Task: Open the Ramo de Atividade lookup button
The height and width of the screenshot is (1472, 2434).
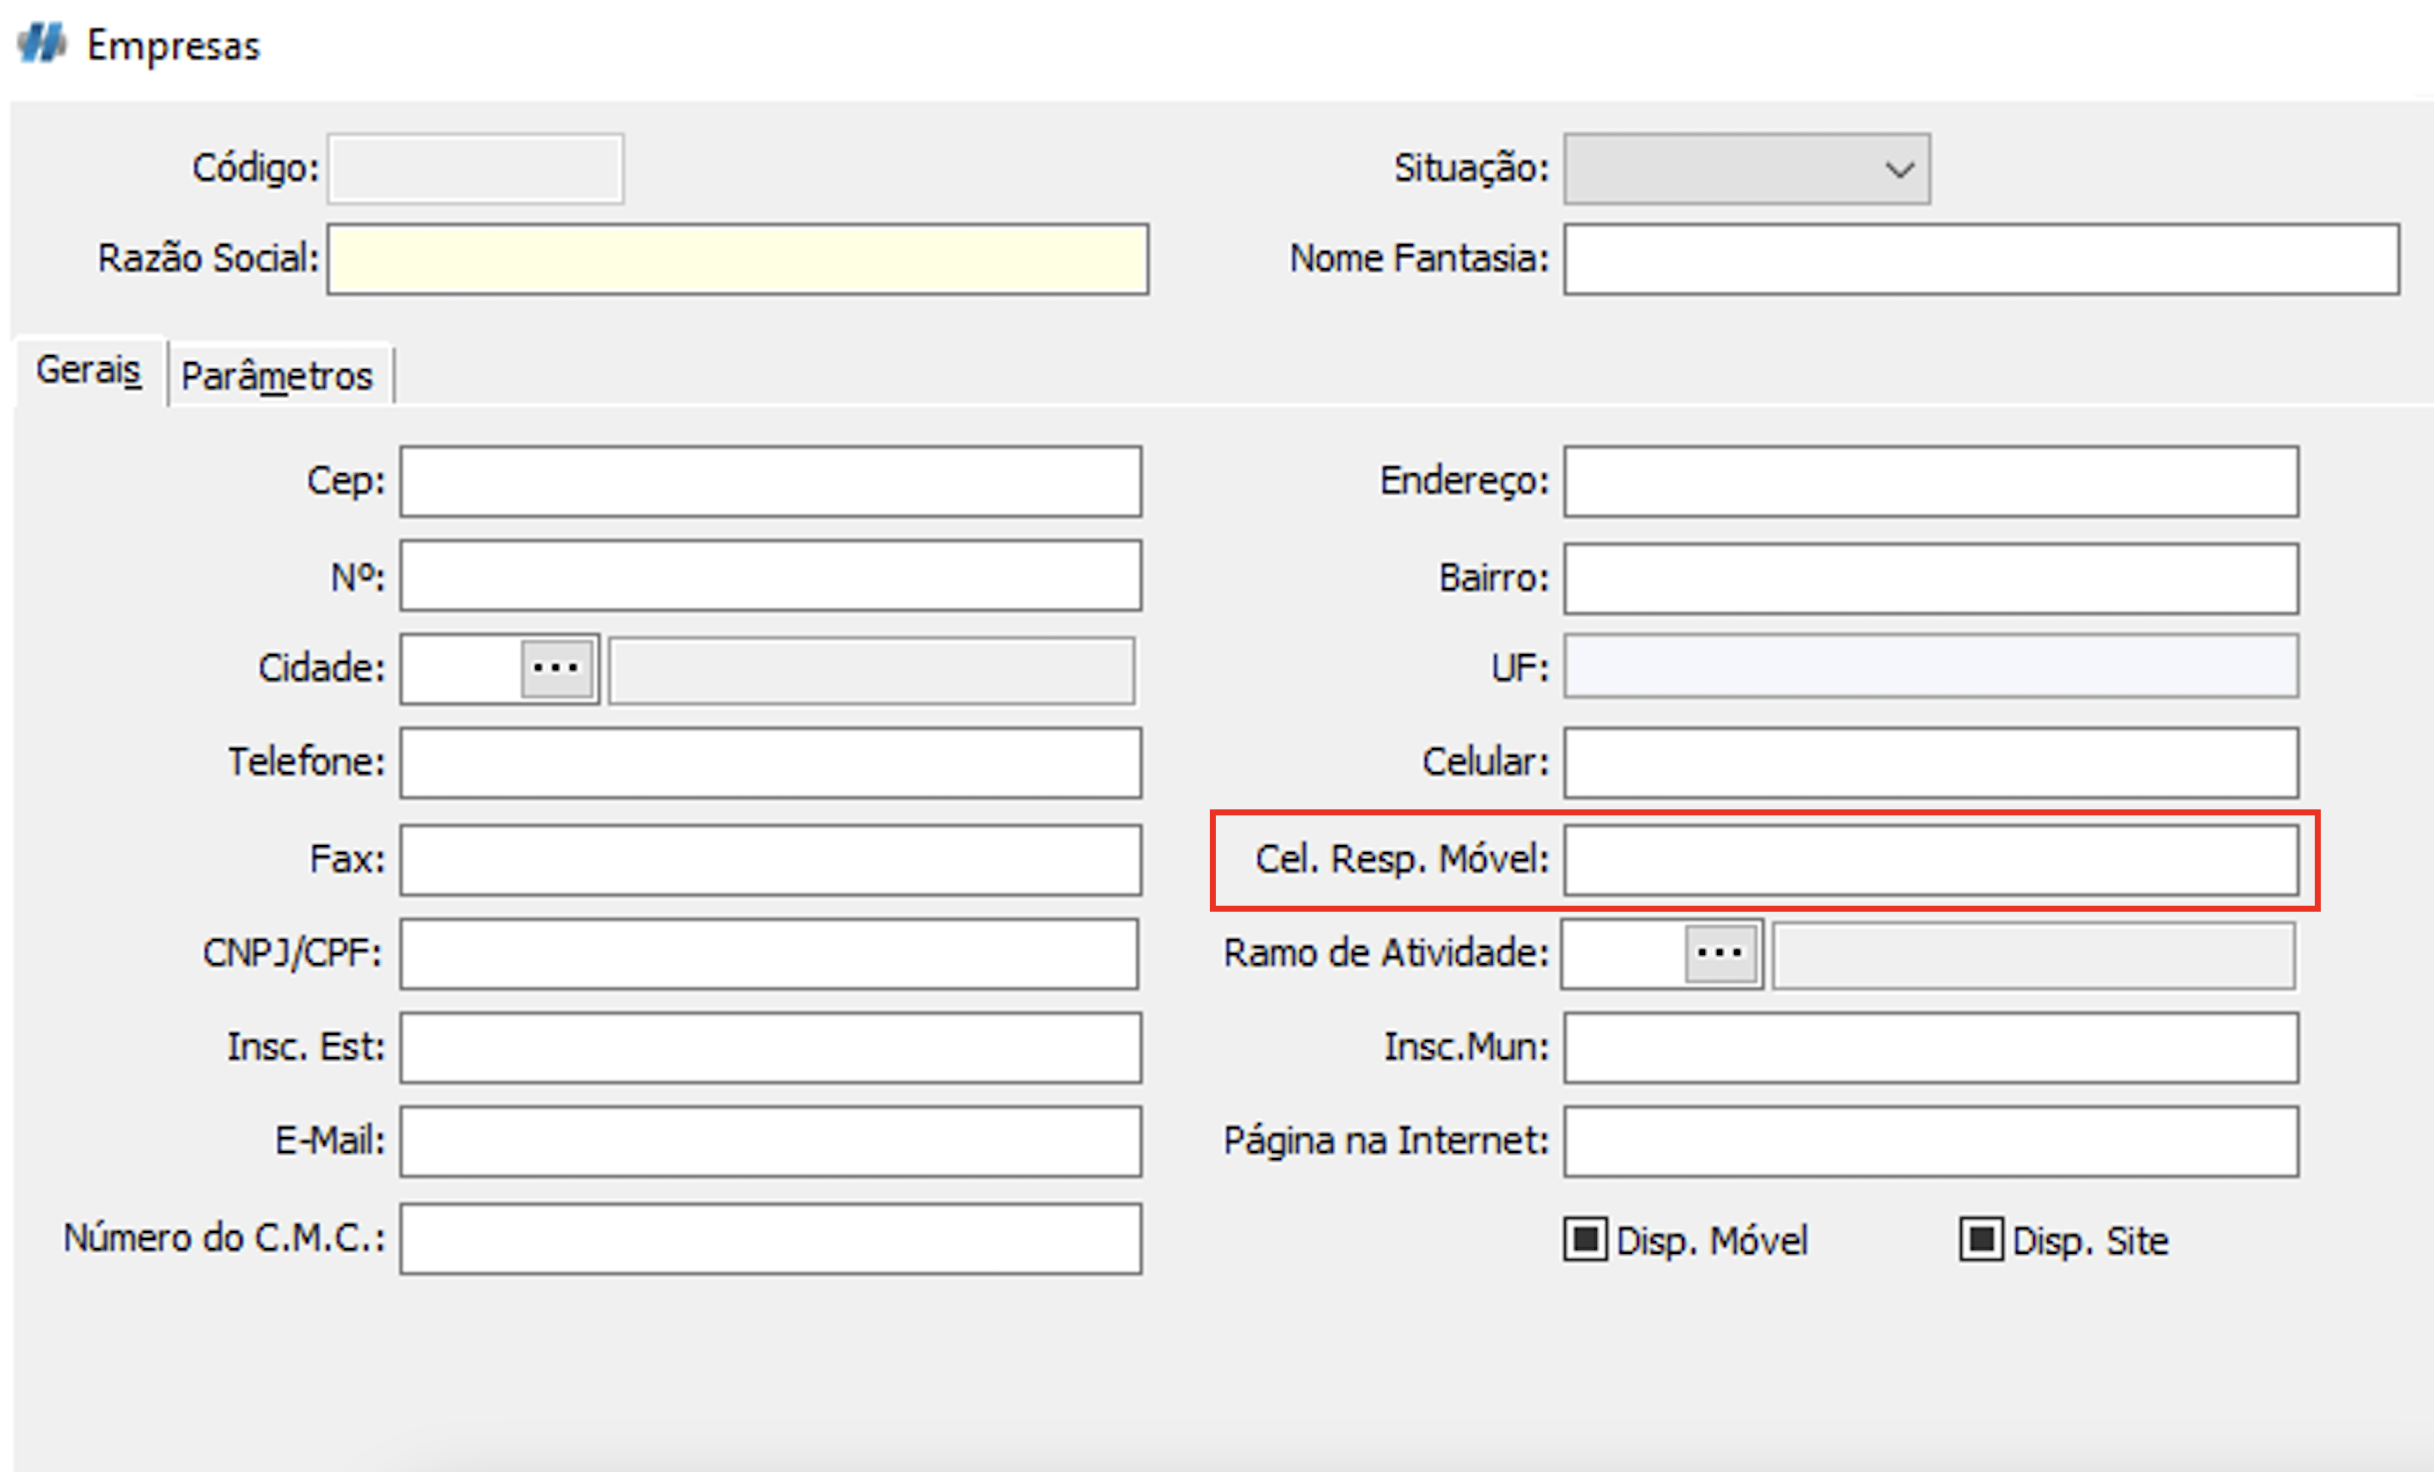Action: click(1720, 953)
